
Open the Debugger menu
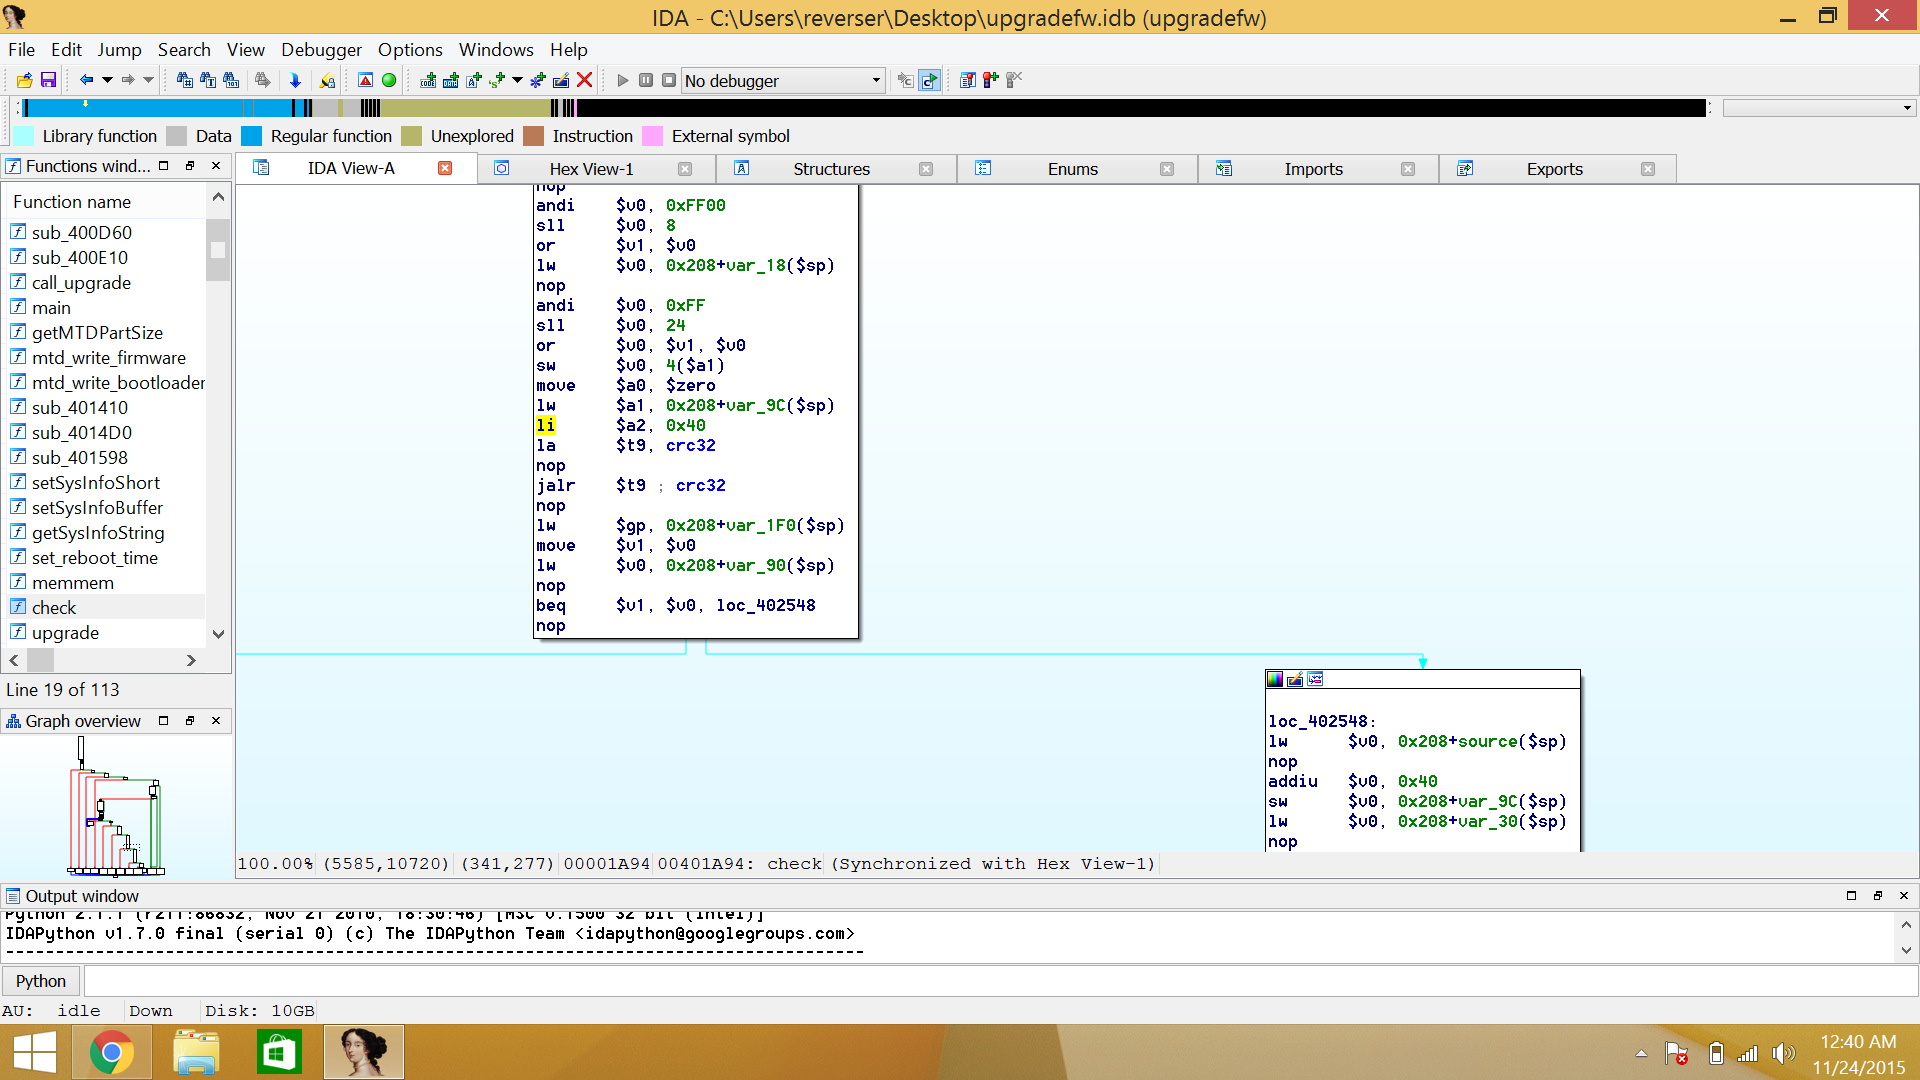321,50
